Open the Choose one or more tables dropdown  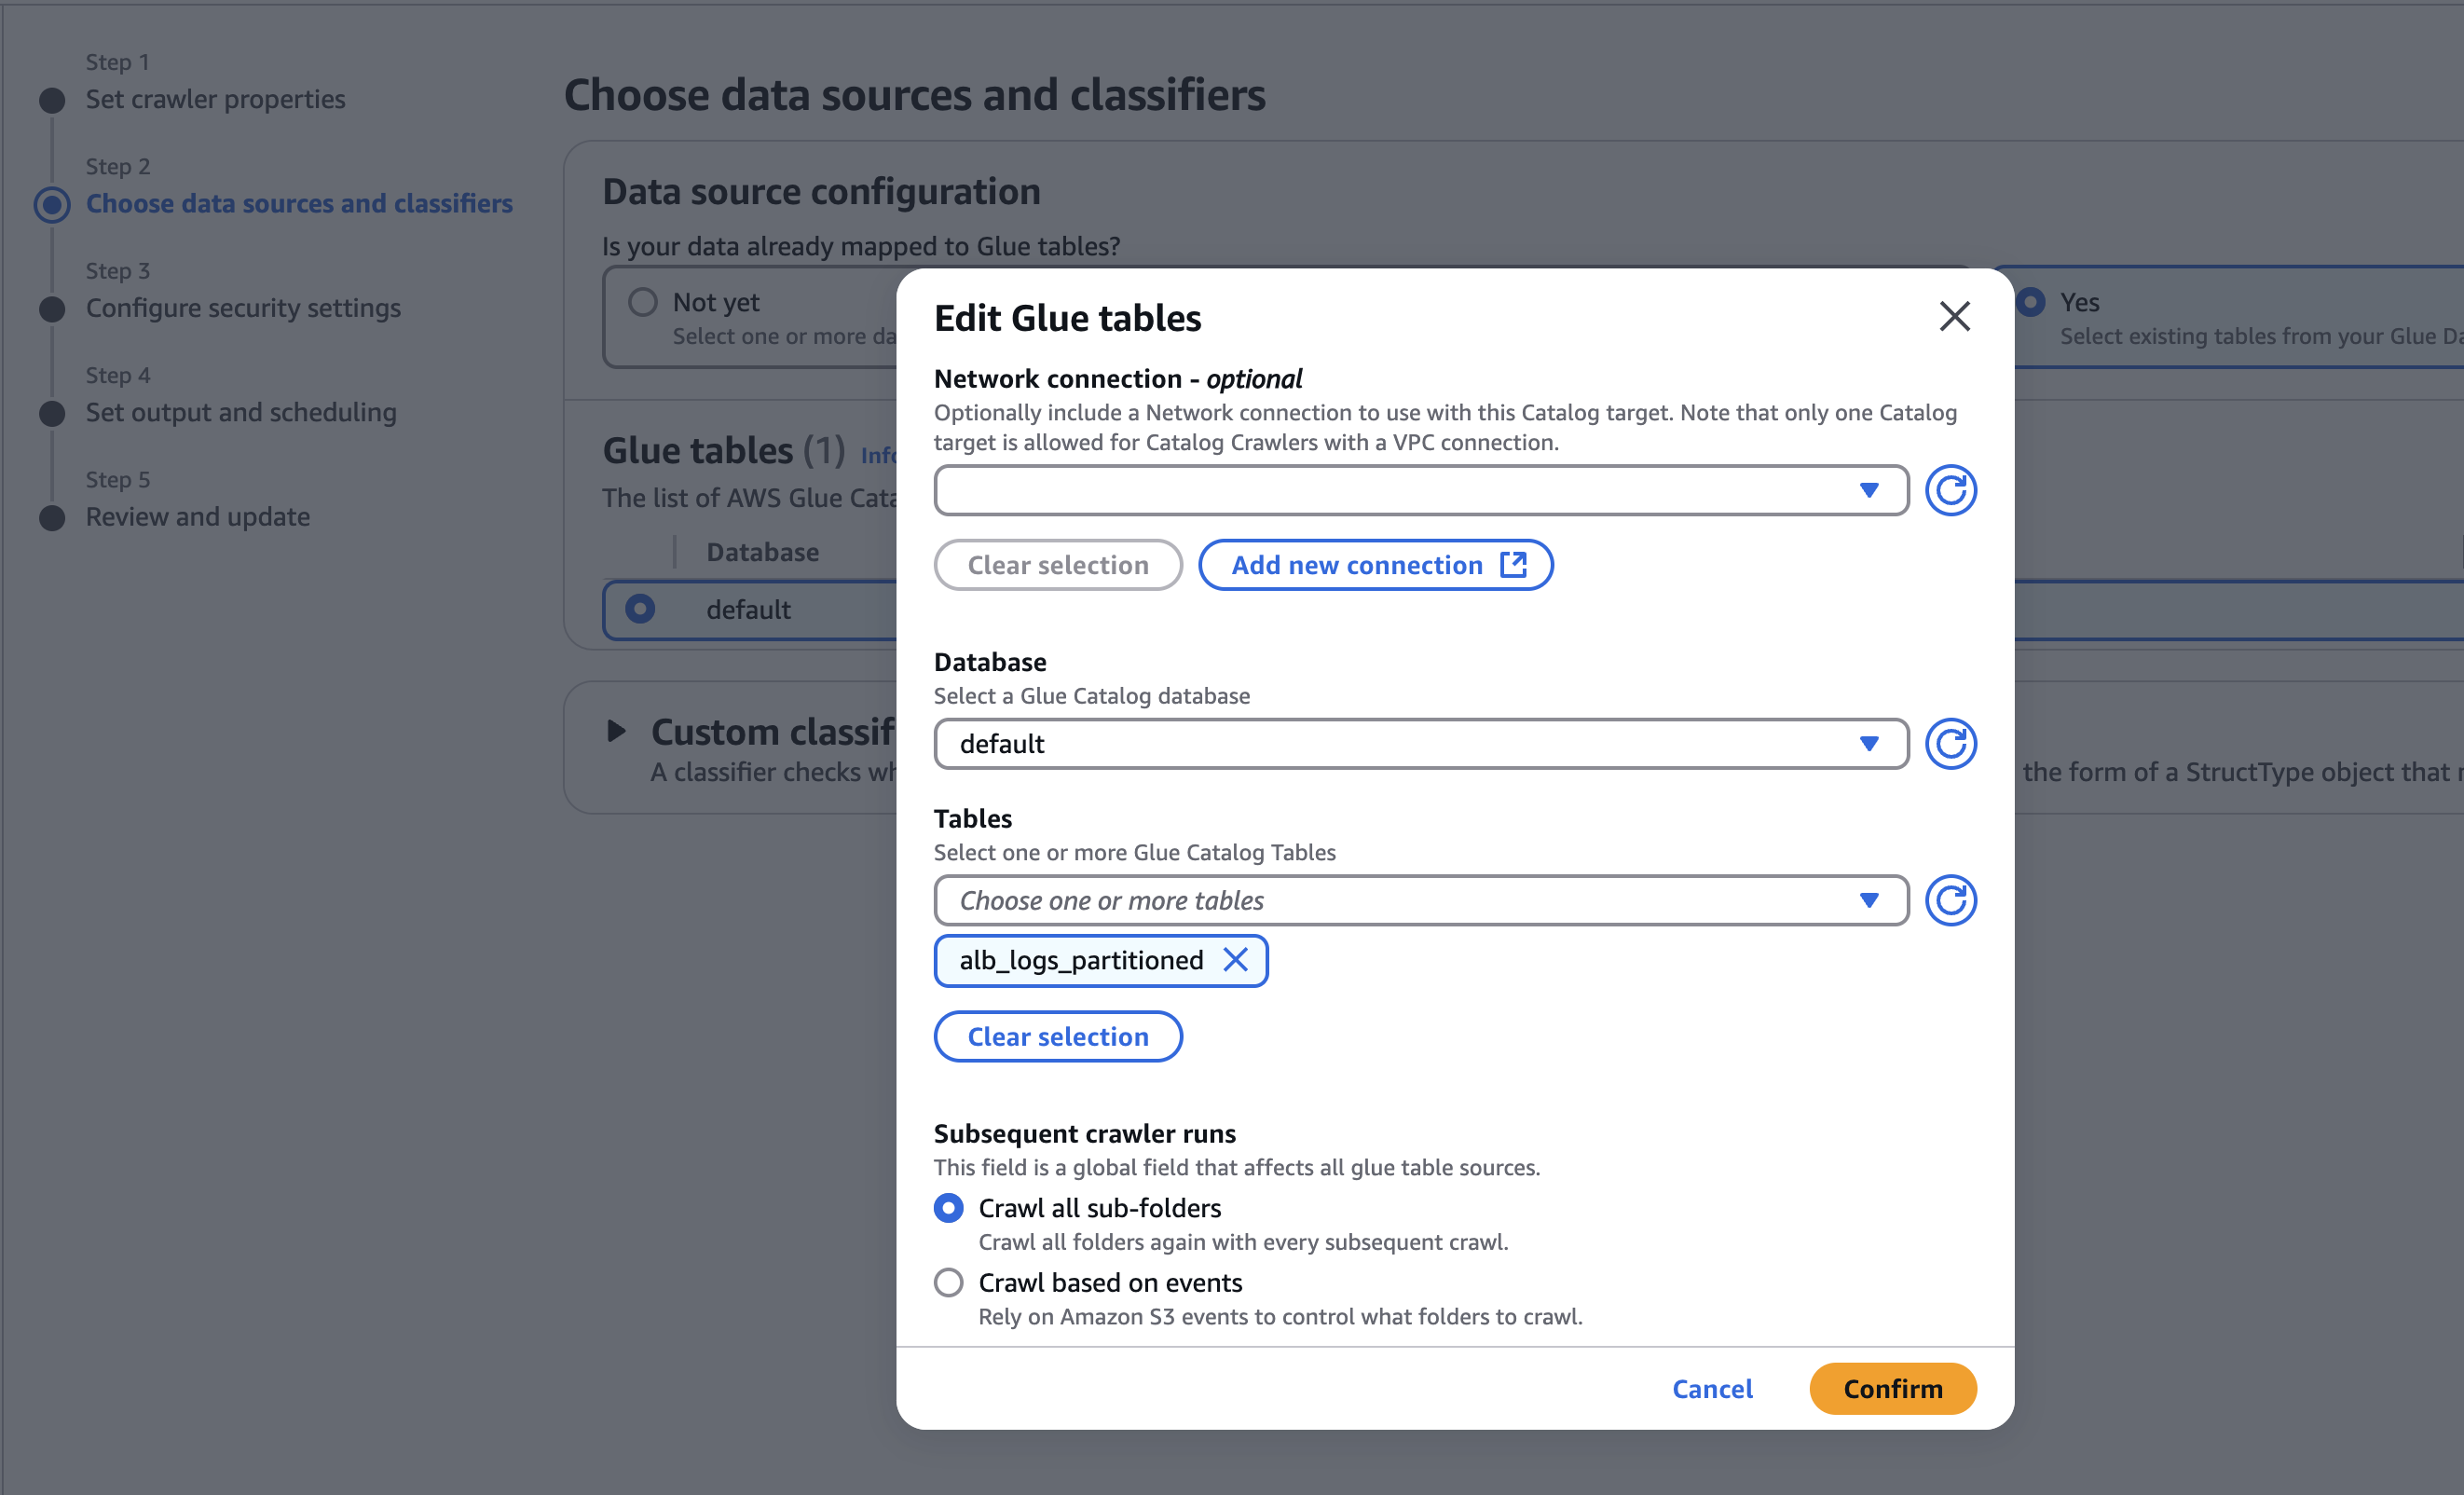1400,900
